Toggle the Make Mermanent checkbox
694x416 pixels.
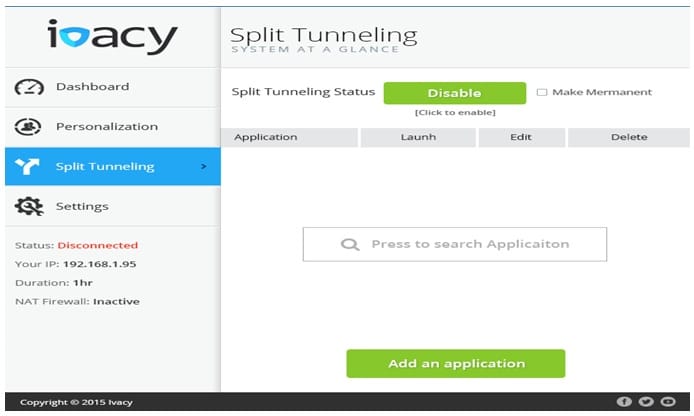click(542, 92)
